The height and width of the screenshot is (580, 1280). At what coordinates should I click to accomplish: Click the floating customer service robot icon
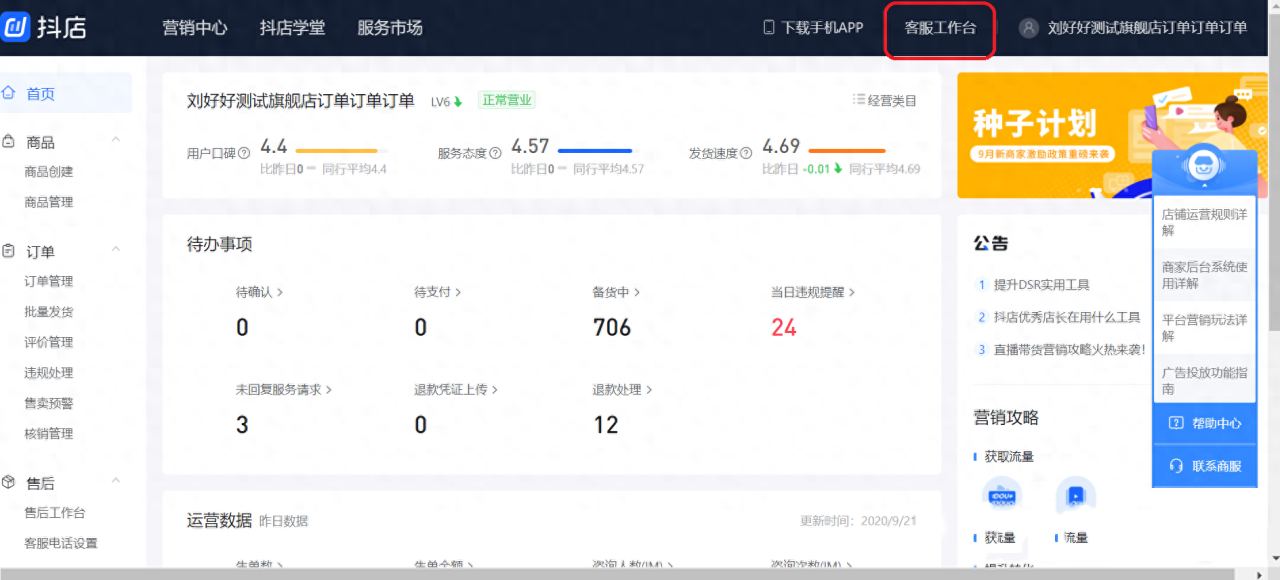1204,166
